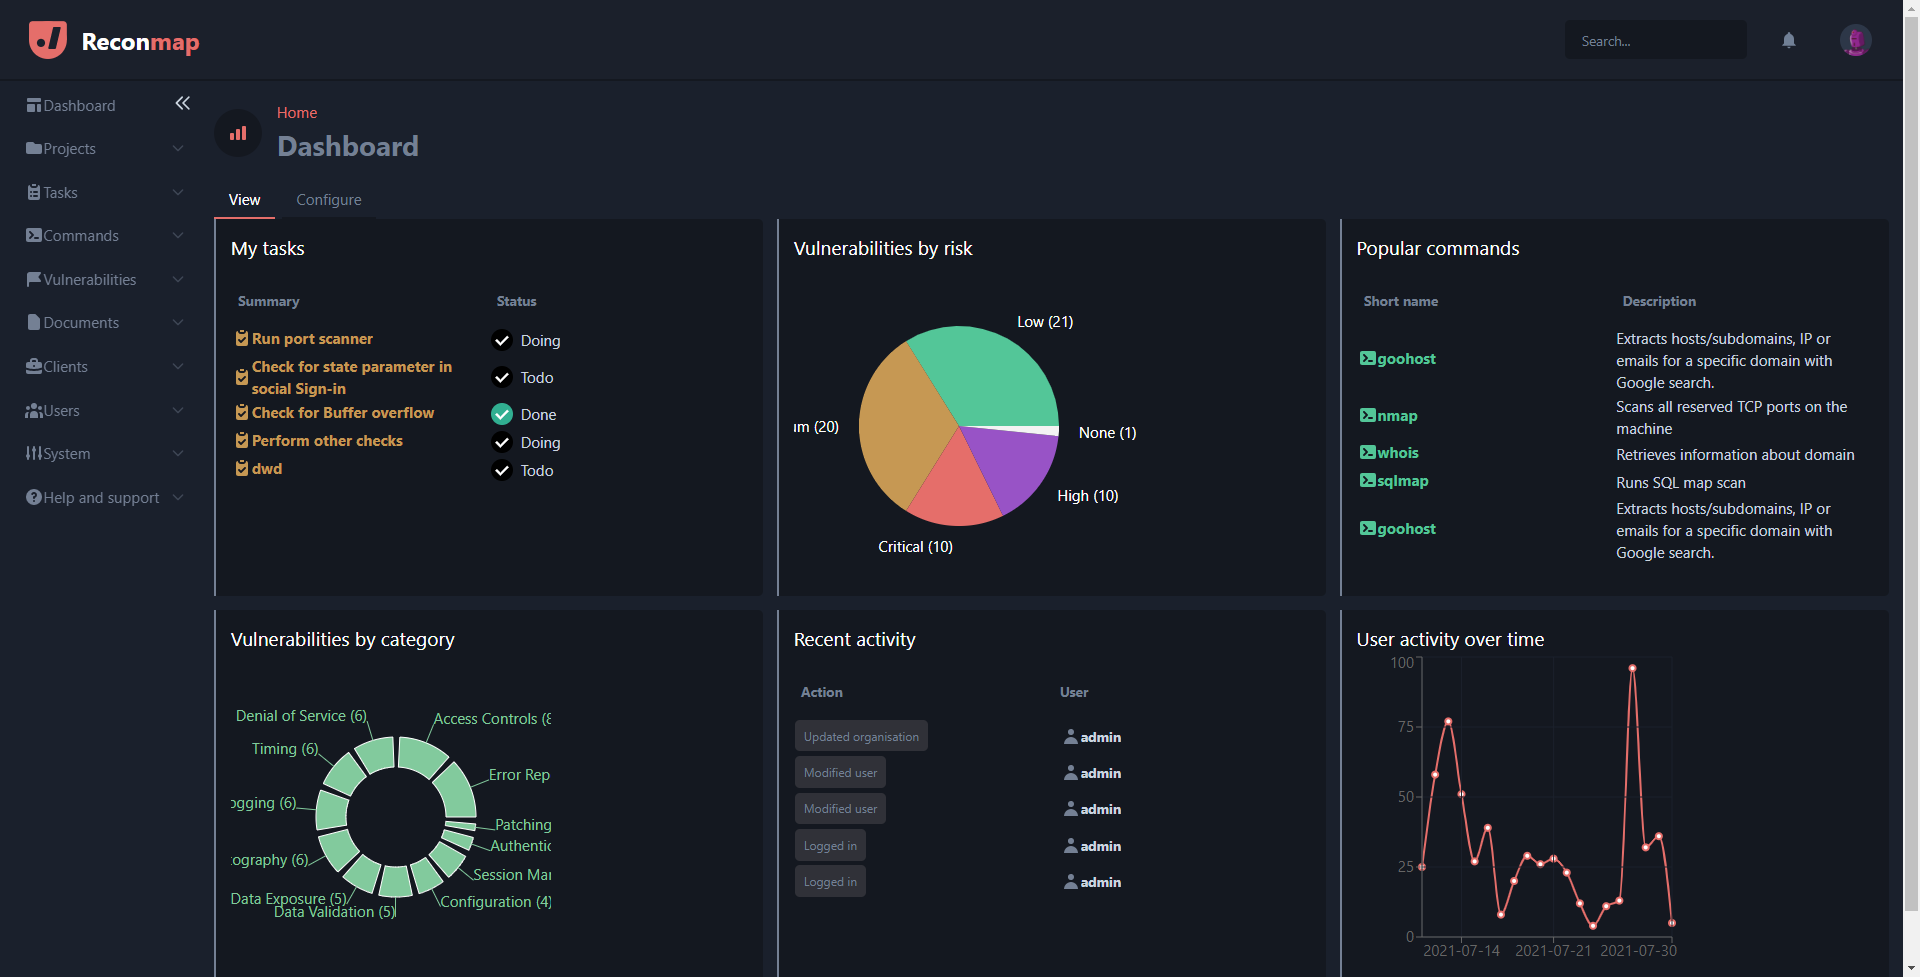1920x977 pixels.
Task: Expand the System menu chevron
Action: 178,454
